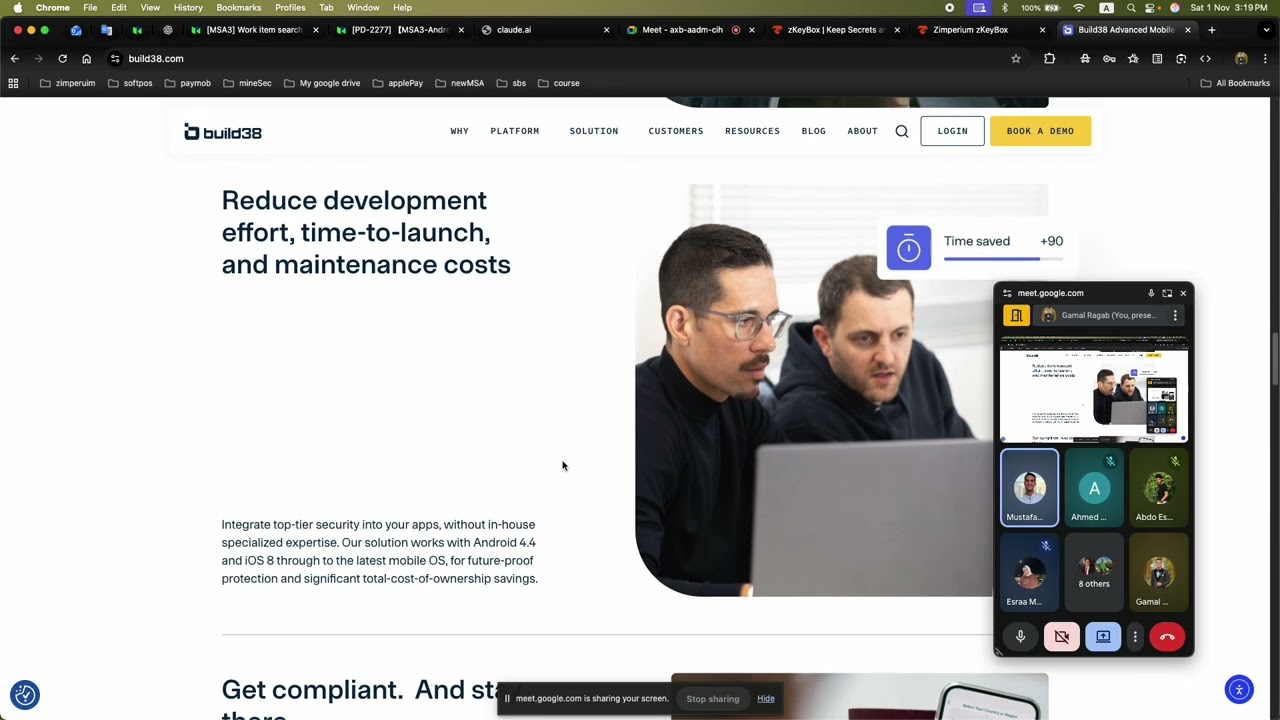Image resolution: width=1280 pixels, height=720 pixels.
Task: Open the History menu
Action: tap(188, 7)
